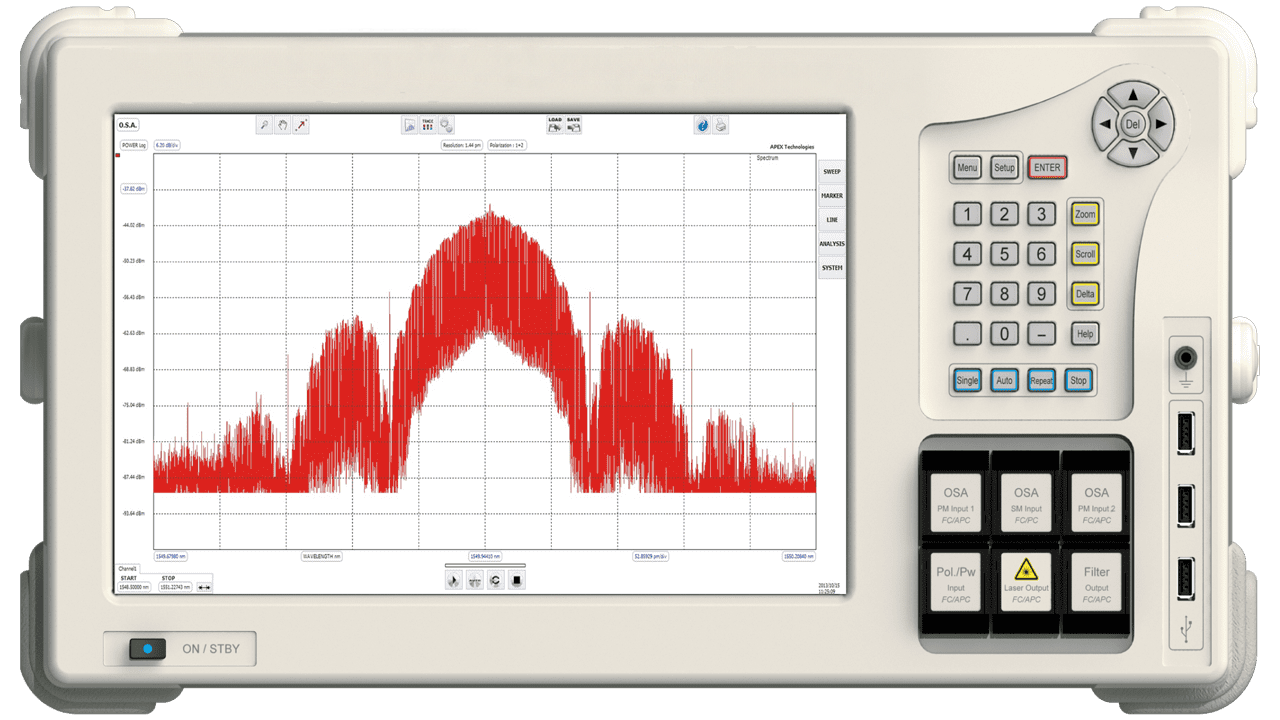This screenshot has height=720, width=1280.
Task: Open the SWEEP side menu
Action: pyautogui.click(x=832, y=172)
